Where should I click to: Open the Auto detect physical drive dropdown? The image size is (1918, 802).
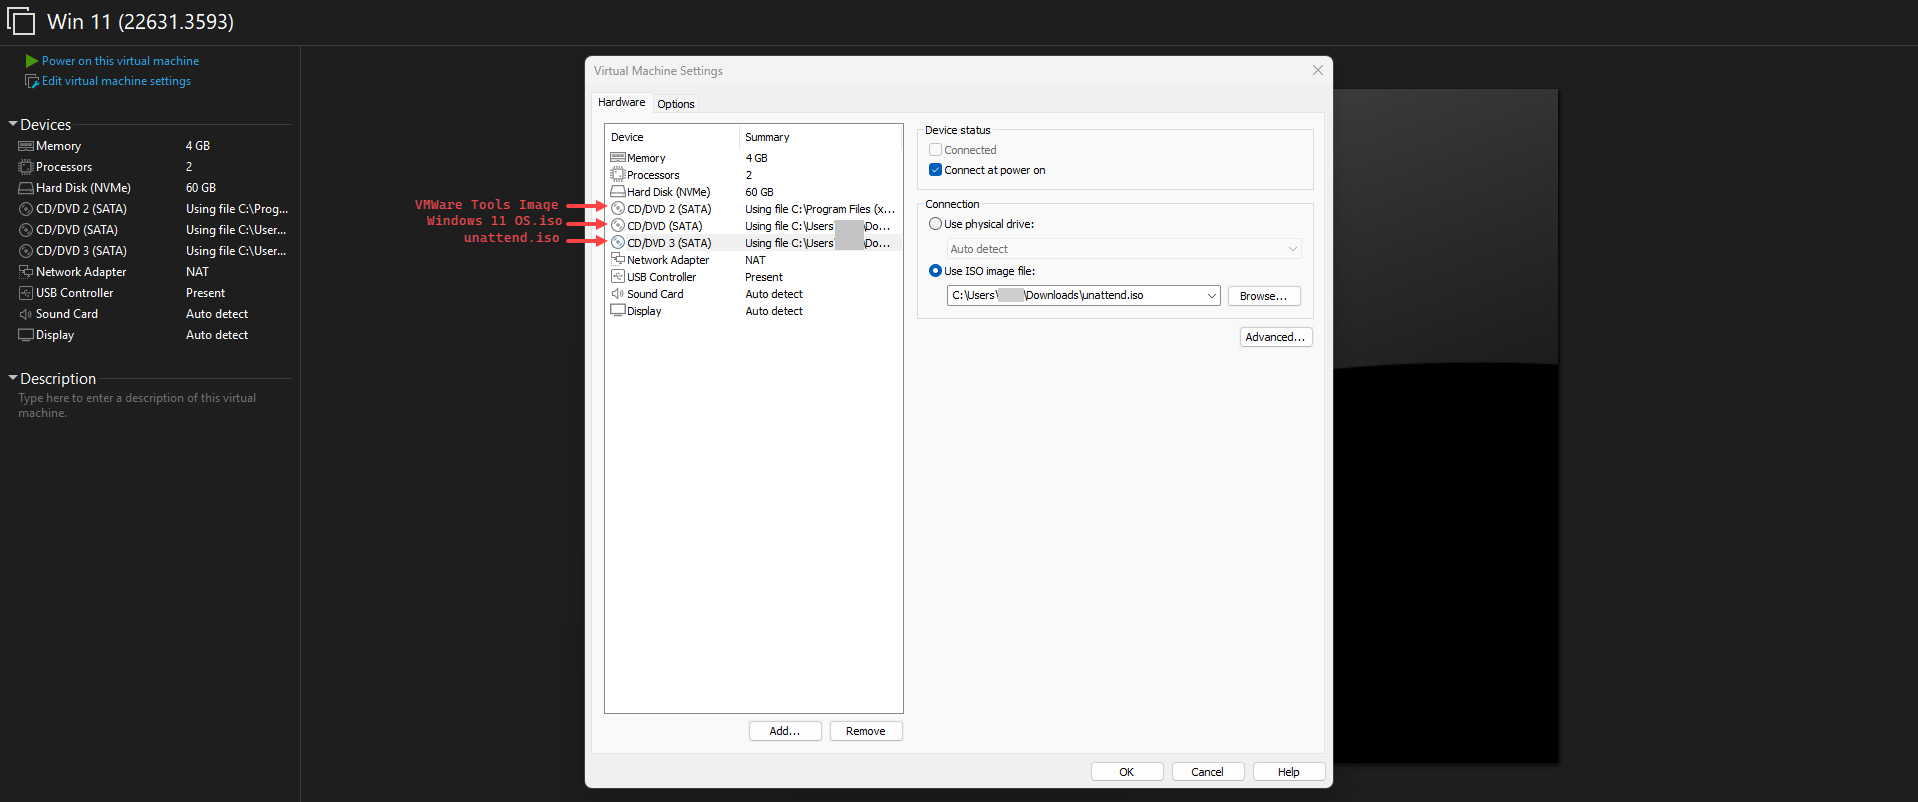tap(1124, 249)
